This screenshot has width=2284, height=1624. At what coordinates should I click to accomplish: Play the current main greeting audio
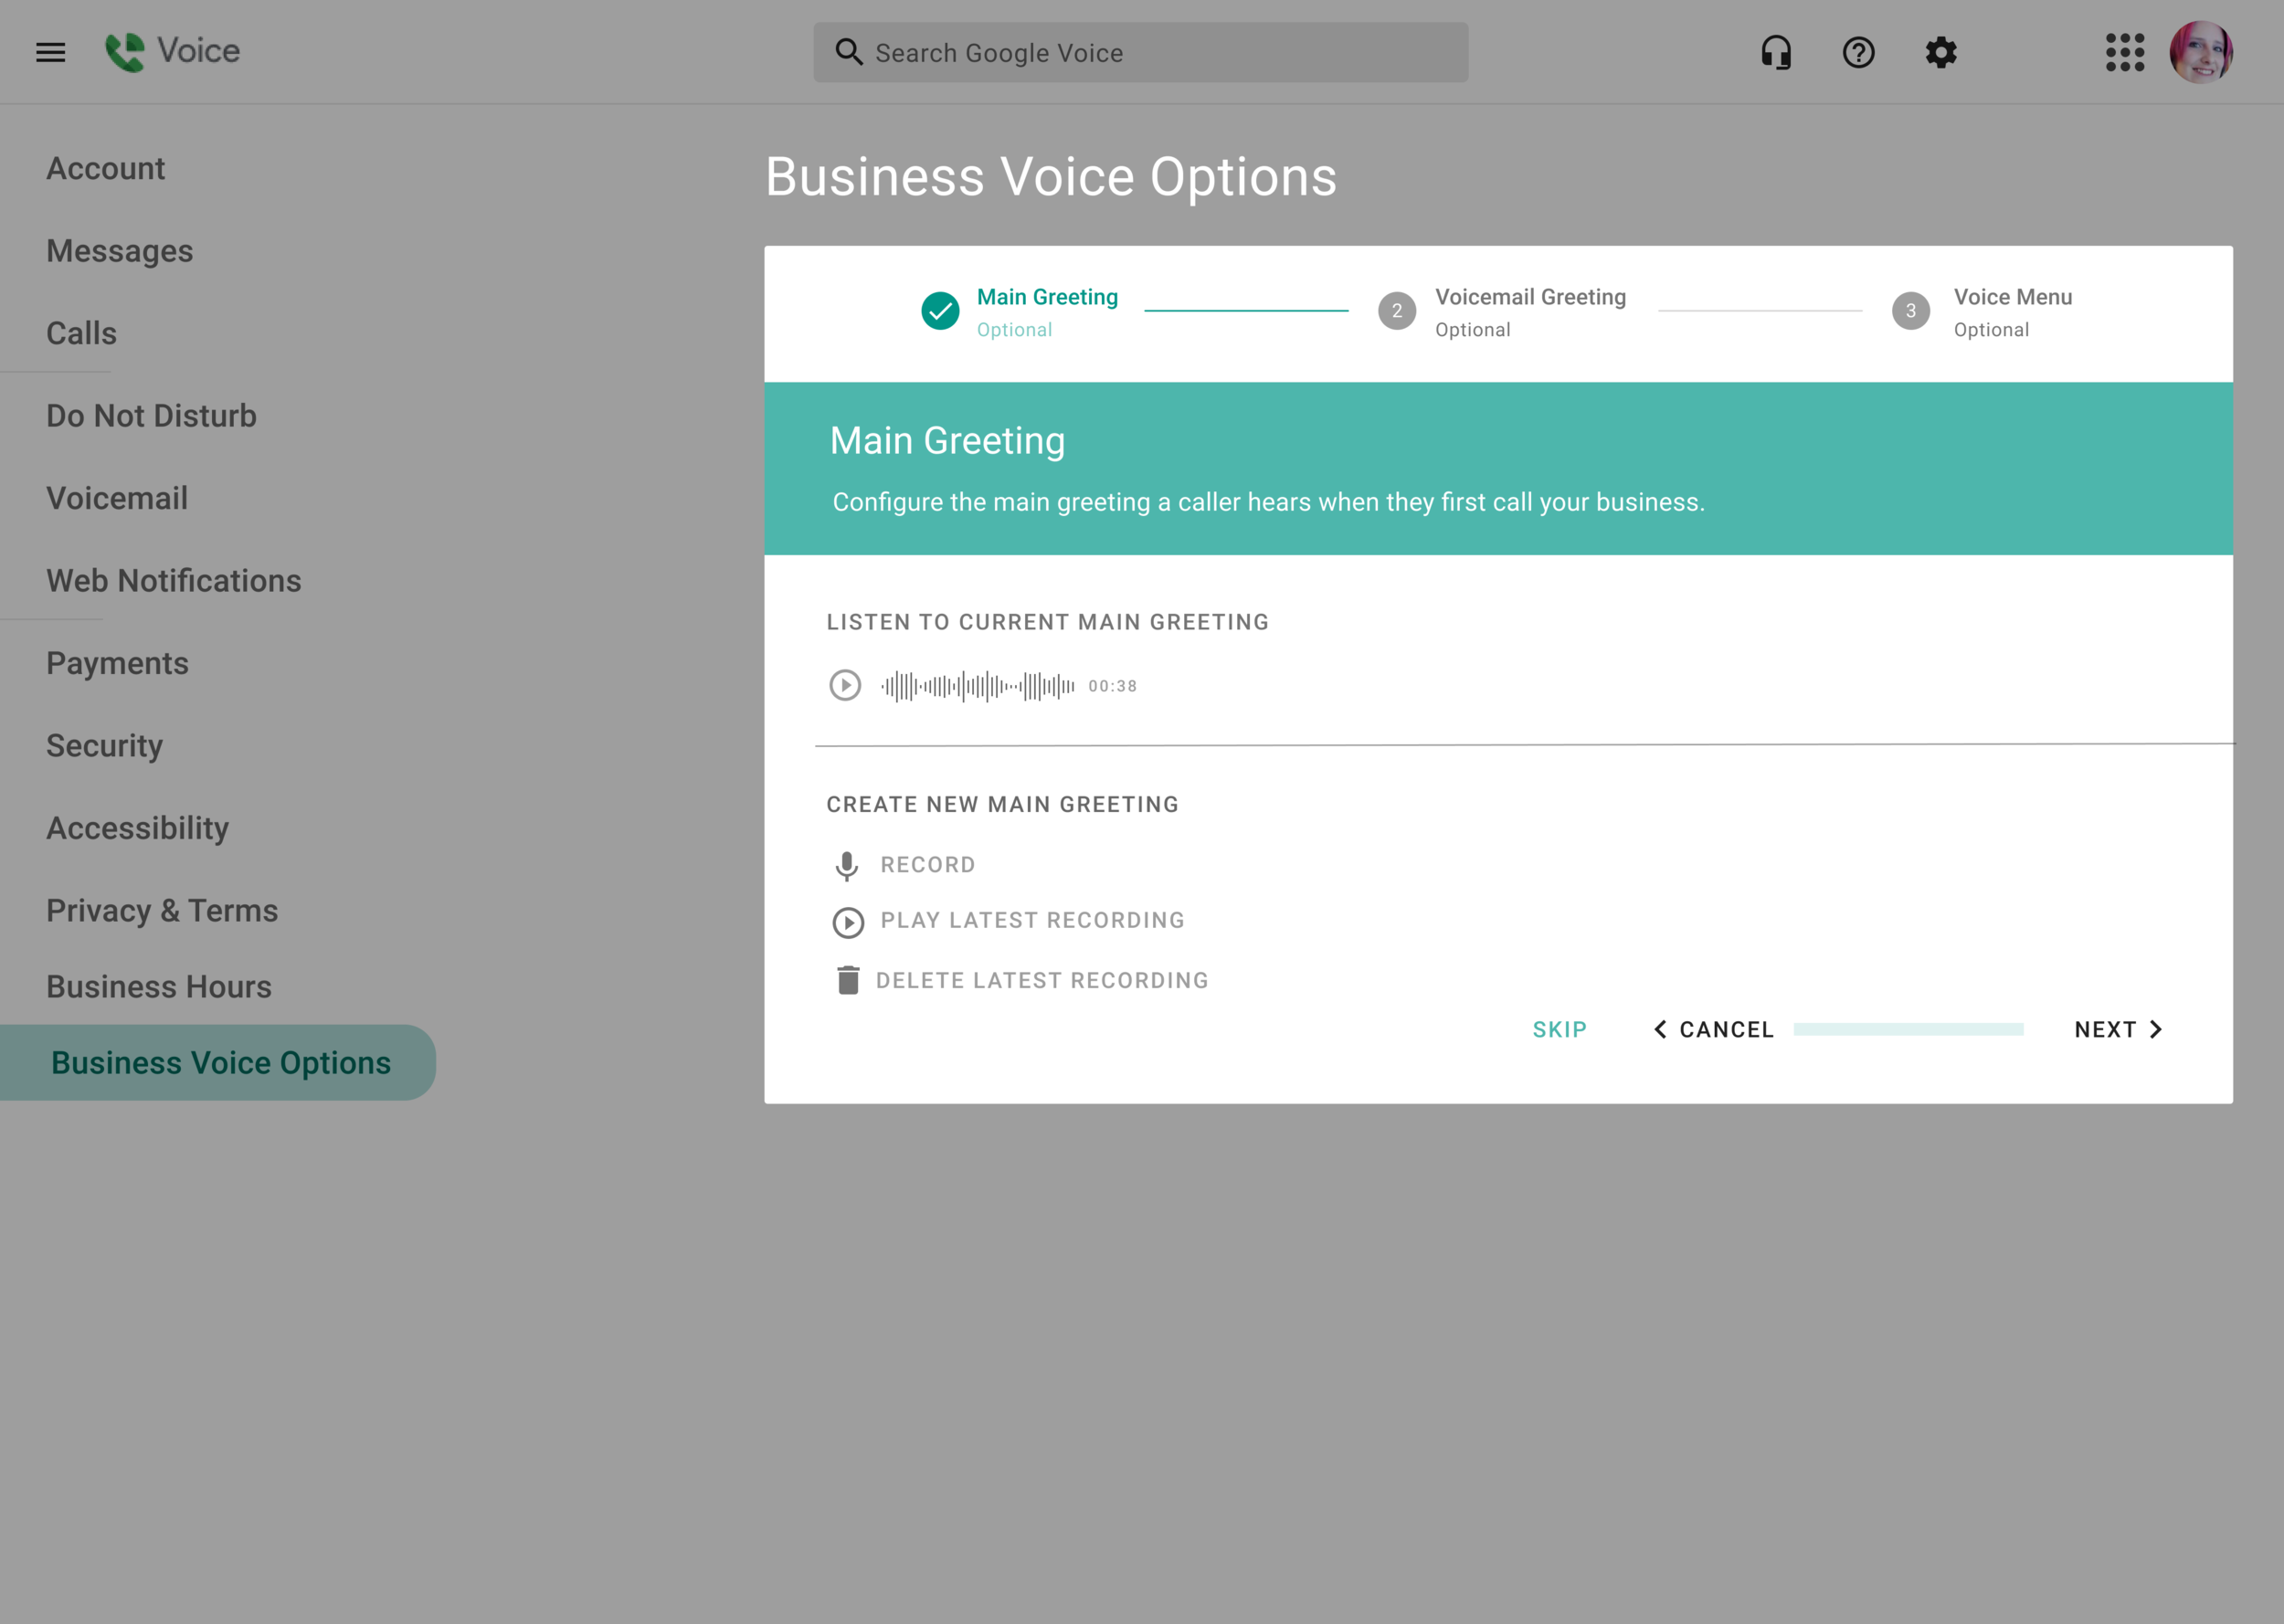tap(845, 686)
